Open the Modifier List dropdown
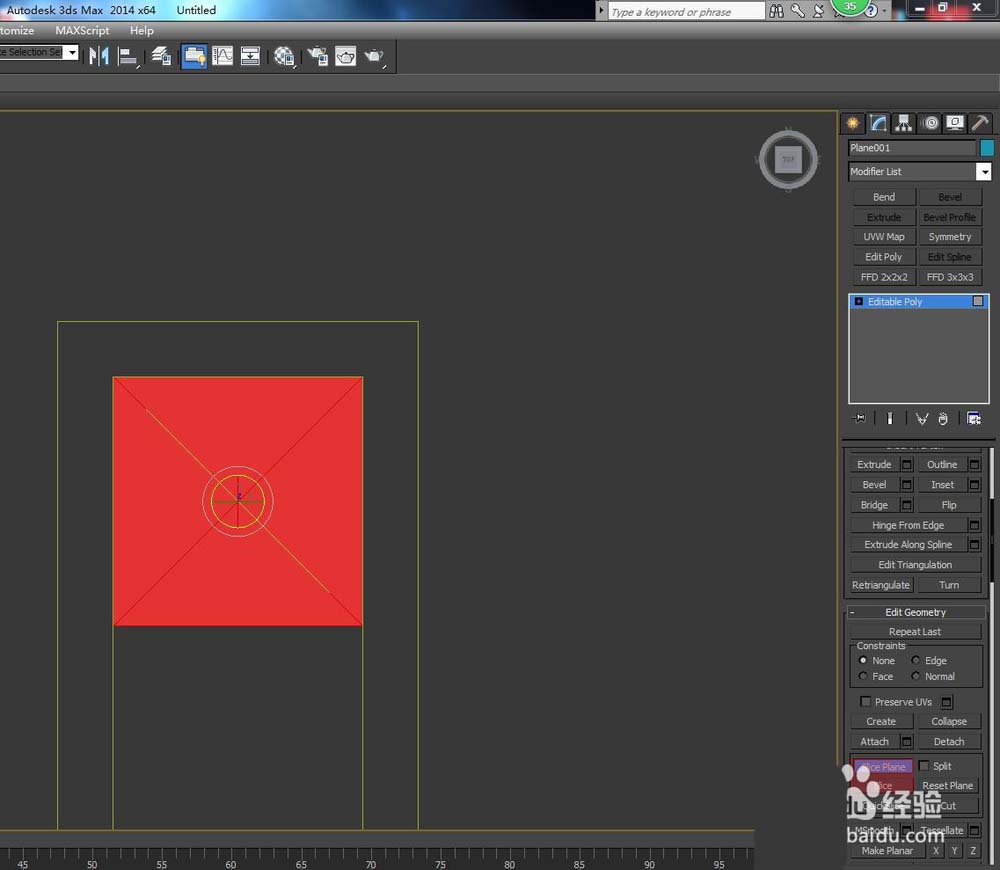The image size is (1000, 870). 984,172
